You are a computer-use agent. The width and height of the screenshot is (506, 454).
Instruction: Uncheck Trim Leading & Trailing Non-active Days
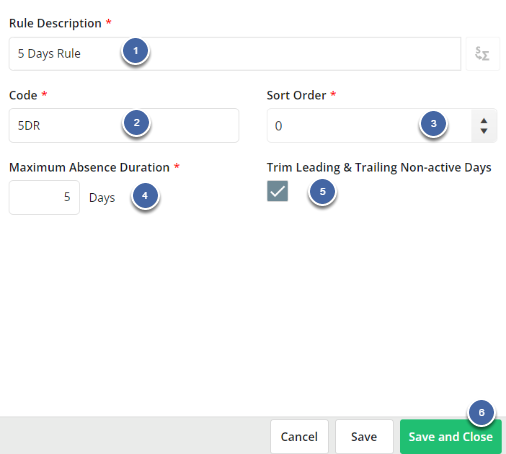(277, 191)
